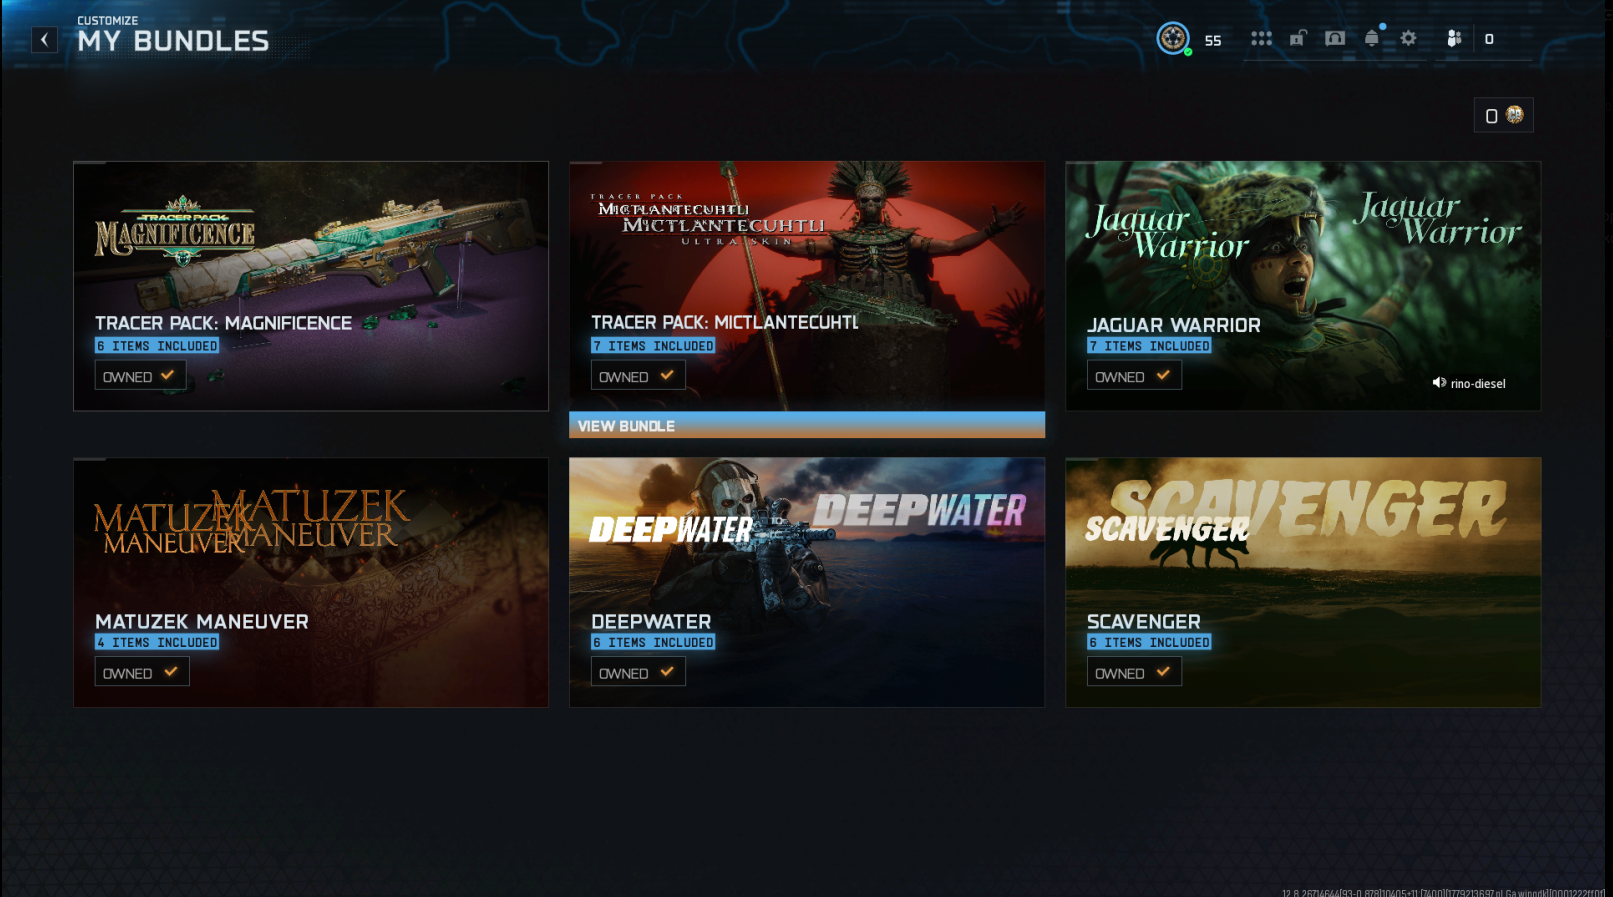Click "6 ITEMS INCLUDED" under Magnificence
Viewport: 1613px width, 897px height.
click(157, 346)
